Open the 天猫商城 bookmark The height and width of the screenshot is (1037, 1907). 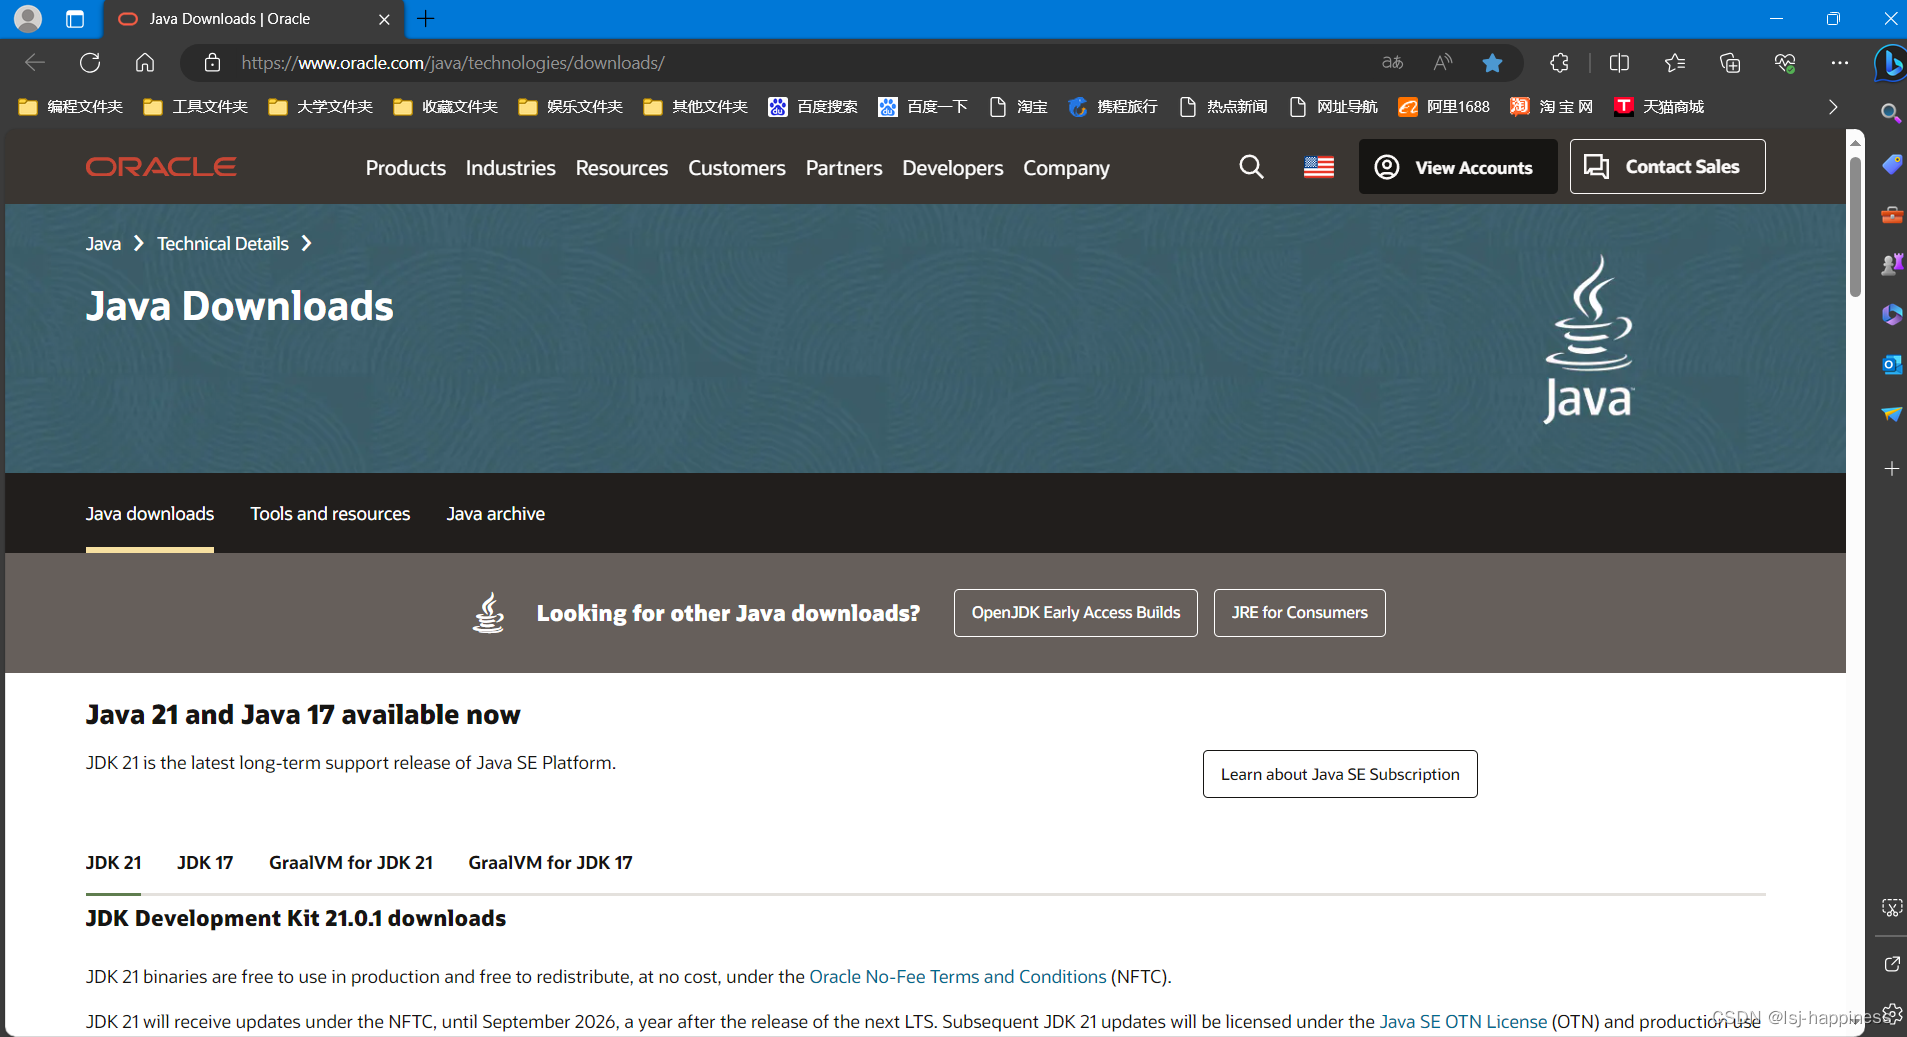(1659, 107)
